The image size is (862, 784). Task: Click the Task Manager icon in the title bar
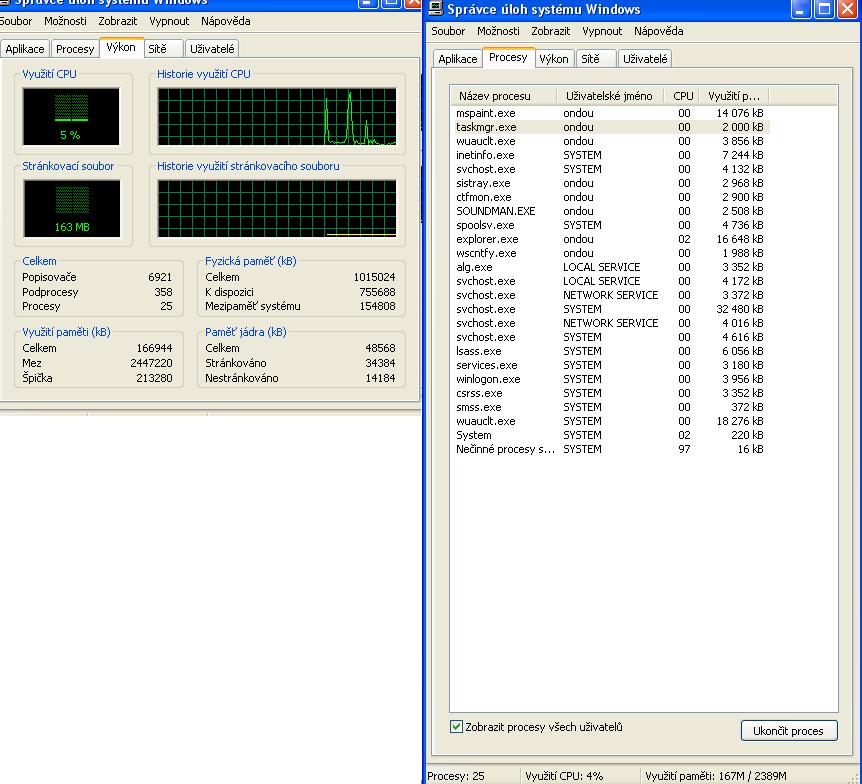(436, 10)
